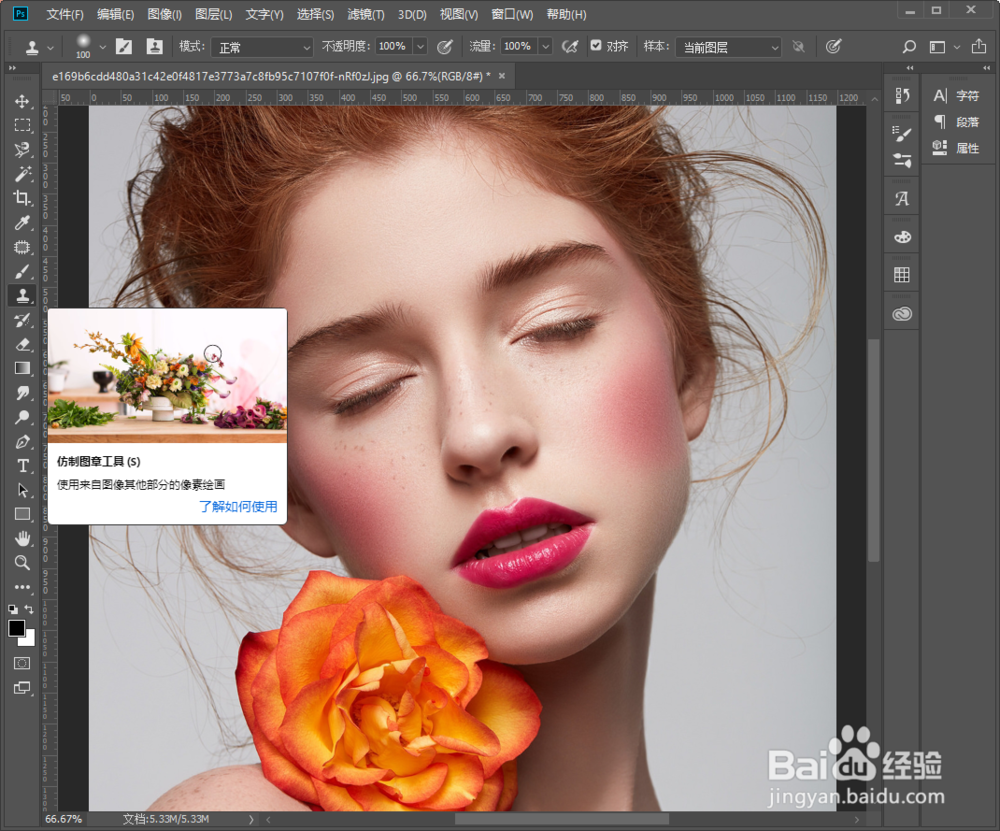
Task: Uncheck the 对齐 aligned checkbox
Action: 596,46
